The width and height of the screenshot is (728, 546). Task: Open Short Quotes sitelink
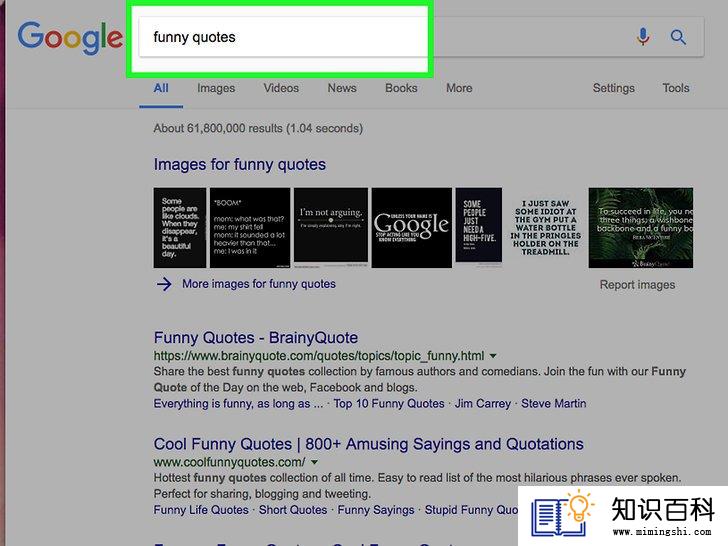(293, 510)
